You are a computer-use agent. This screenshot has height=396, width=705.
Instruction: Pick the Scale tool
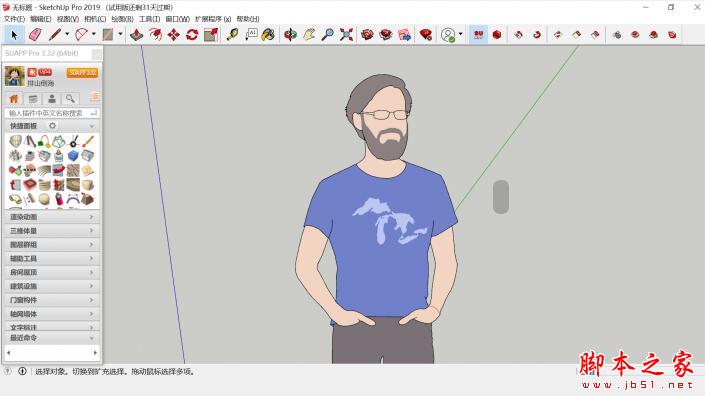tap(211, 35)
